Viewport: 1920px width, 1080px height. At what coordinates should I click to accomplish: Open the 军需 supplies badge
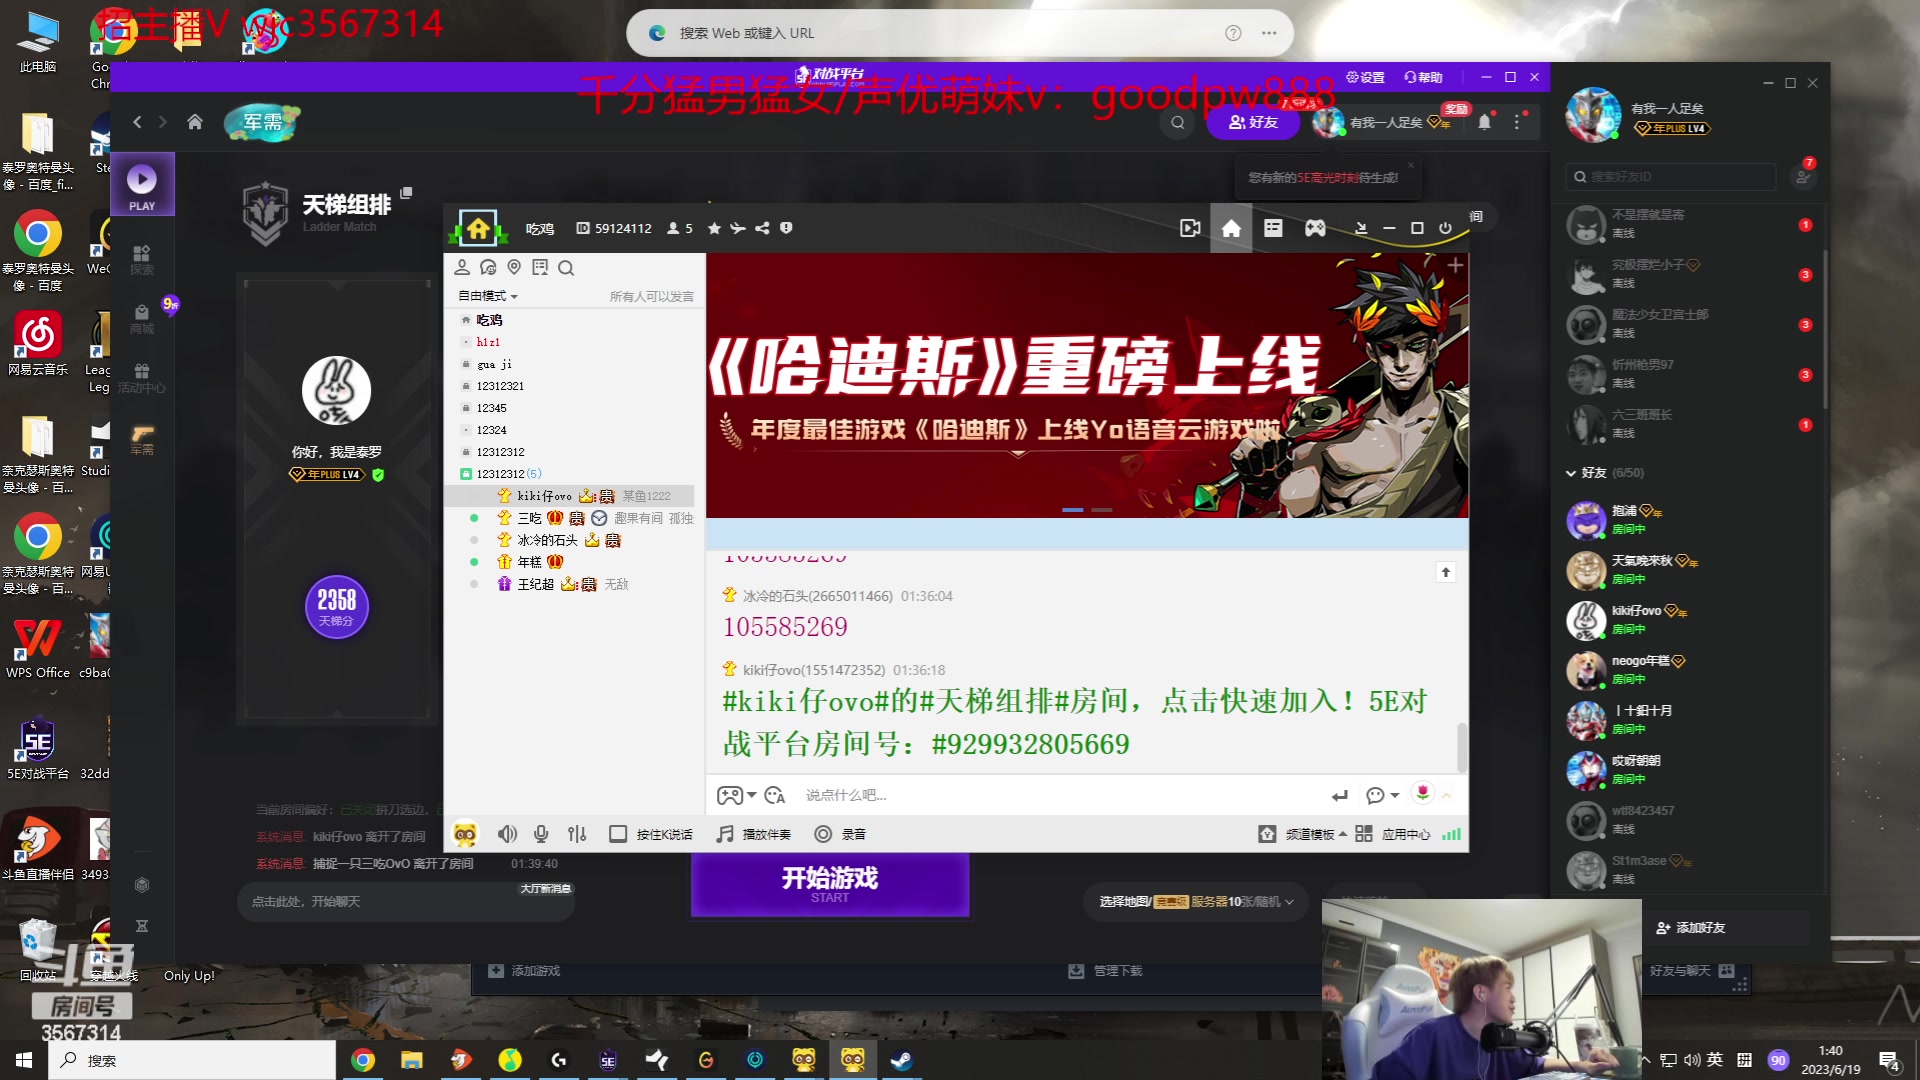coord(262,122)
